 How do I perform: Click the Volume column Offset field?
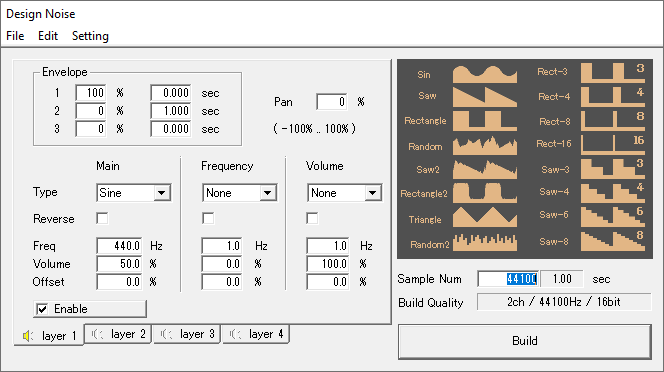pyautogui.click(x=328, y=282)
